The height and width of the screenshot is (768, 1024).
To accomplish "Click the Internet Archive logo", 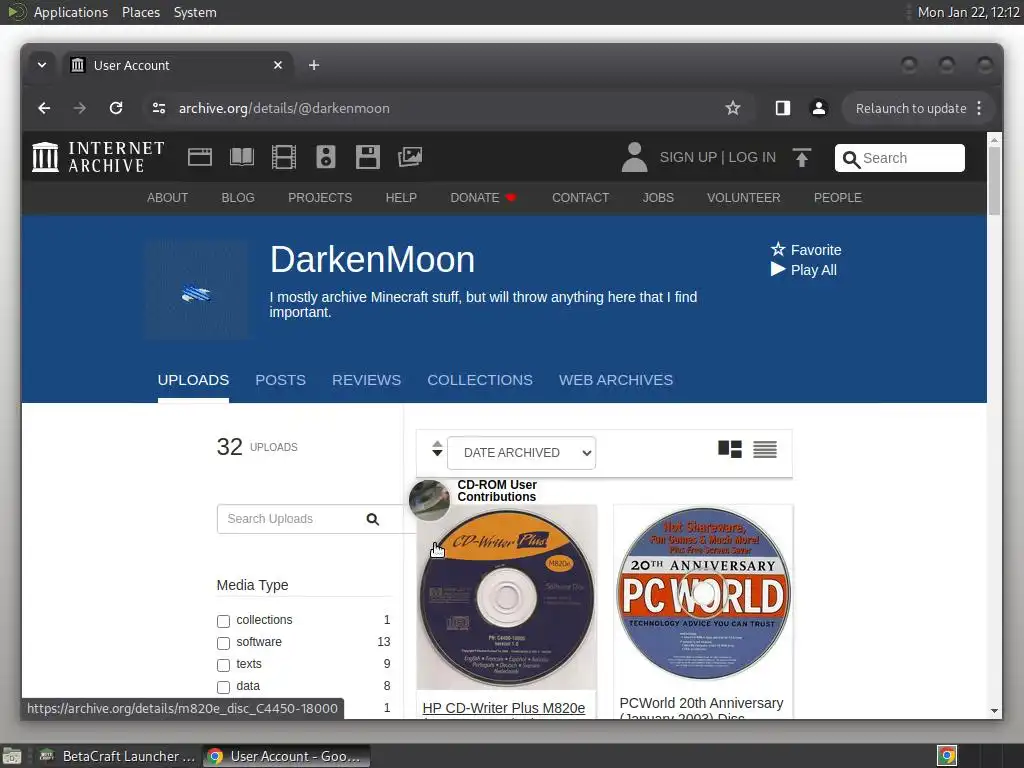I will tap(98, 157).
